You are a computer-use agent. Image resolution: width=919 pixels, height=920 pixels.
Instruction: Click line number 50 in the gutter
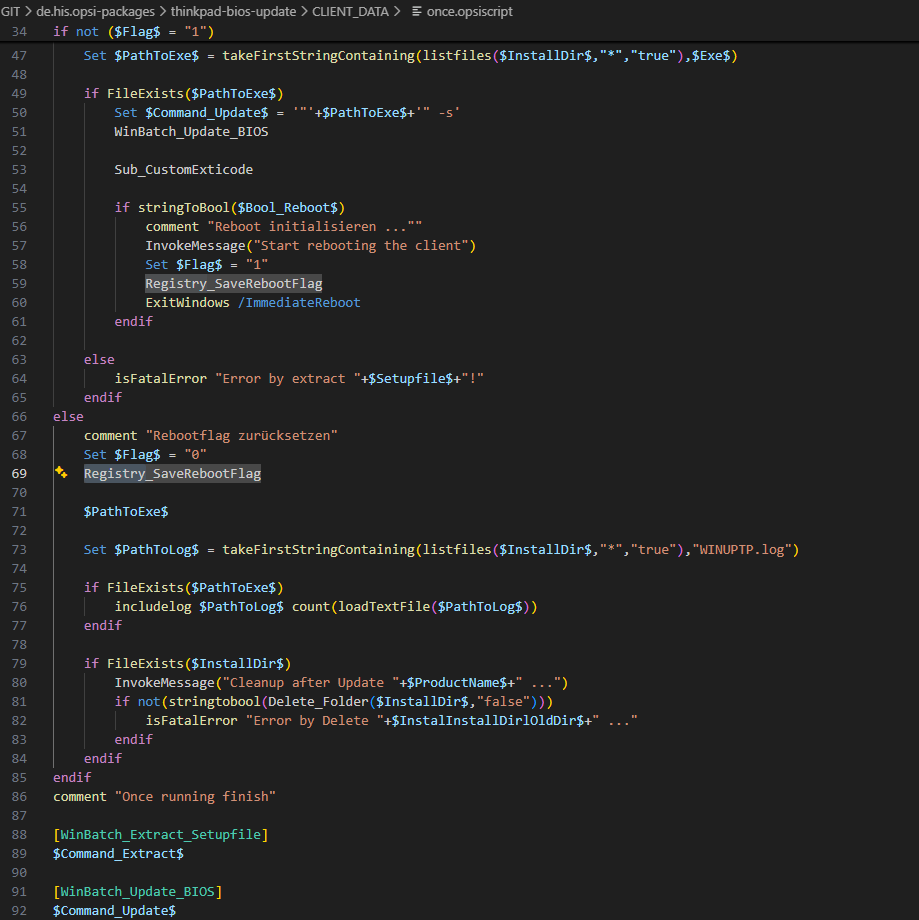20,112
